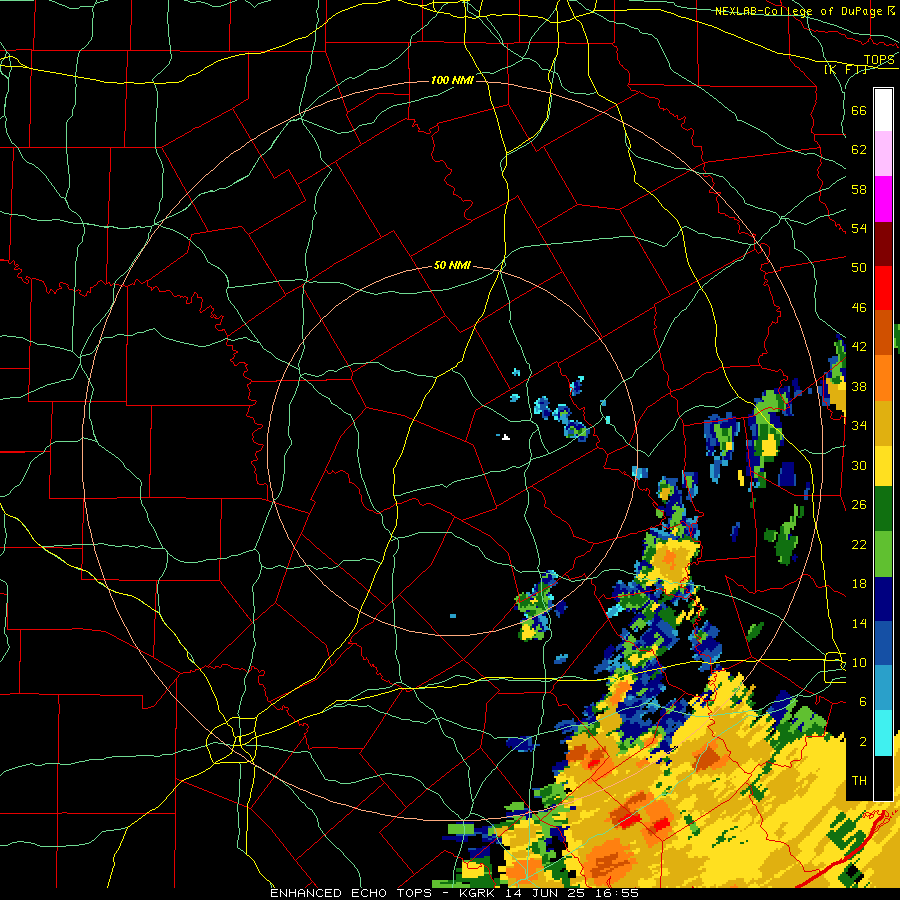Viewport: 900px width, 900px height.
Task: Click the '16:55' timestamp
Action: [616, 893]
